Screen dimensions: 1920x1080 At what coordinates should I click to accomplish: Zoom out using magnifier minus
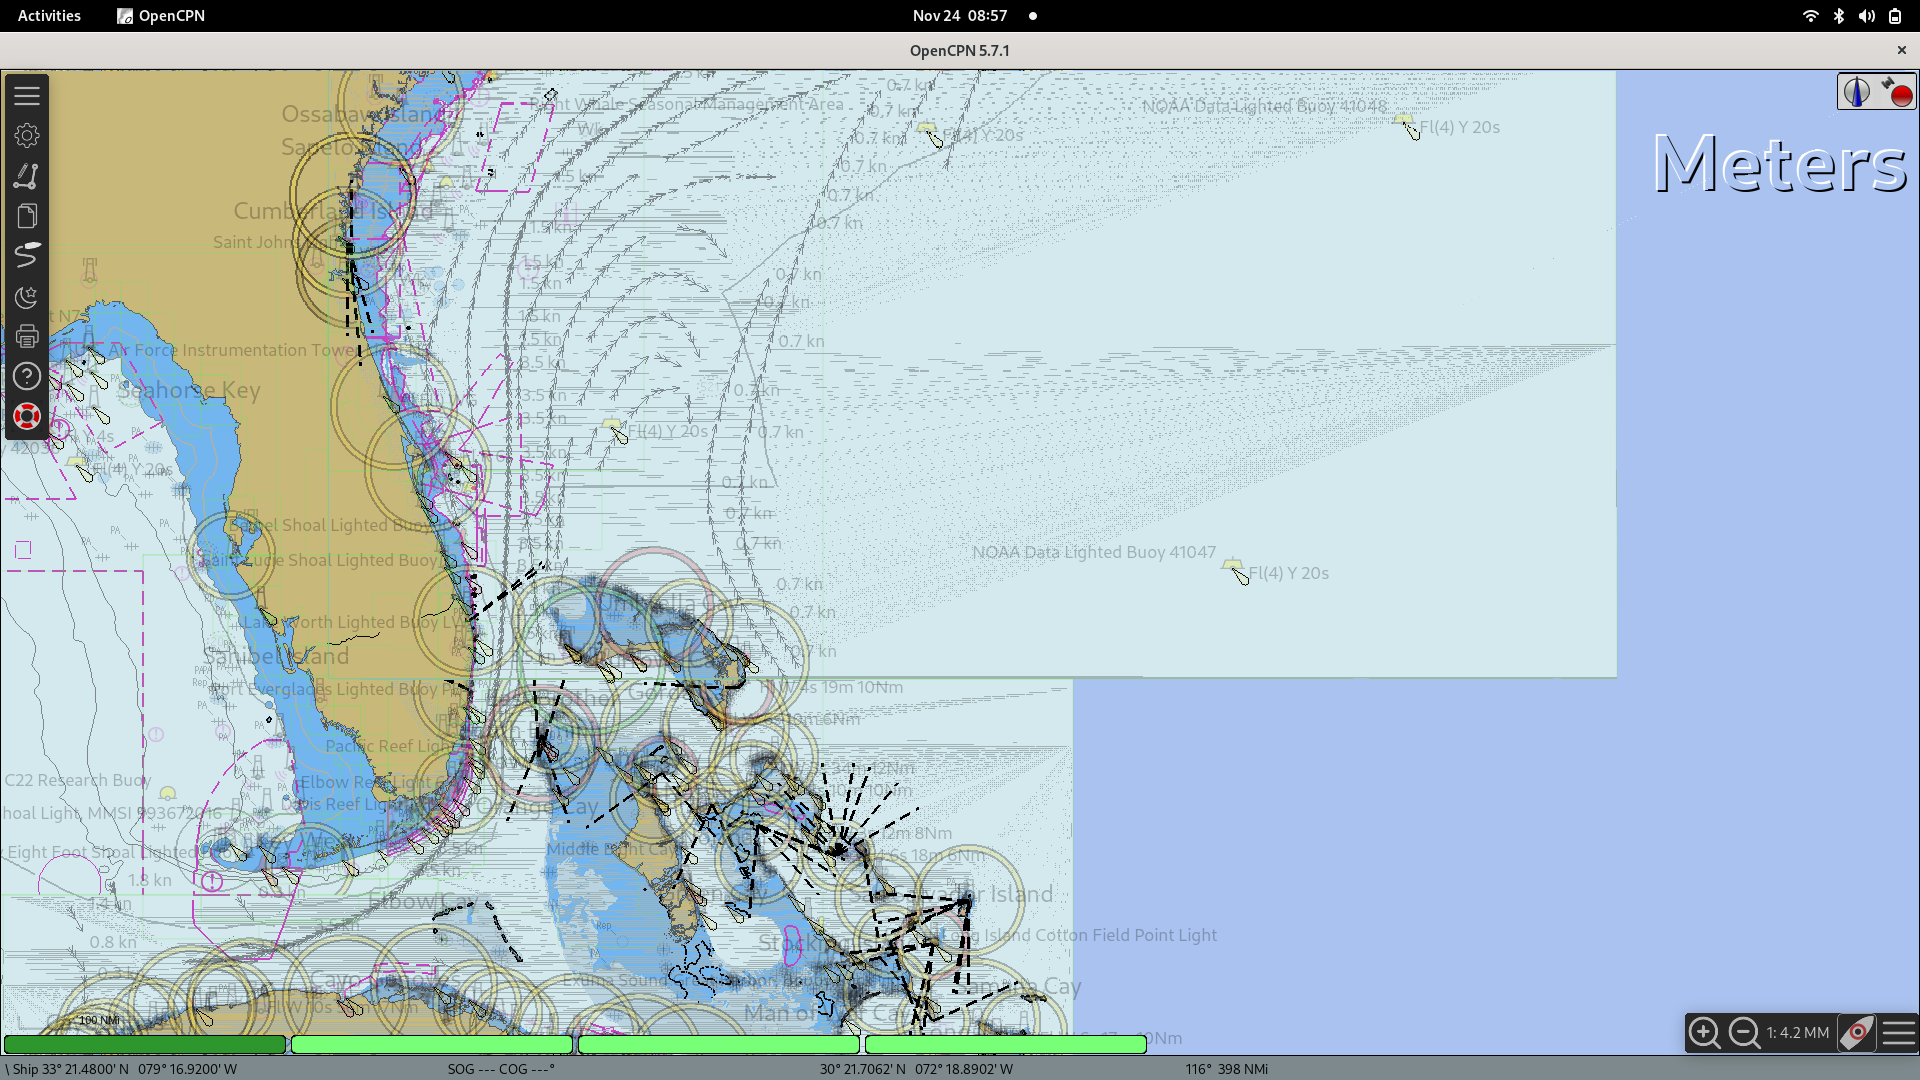(1744, 1032)
